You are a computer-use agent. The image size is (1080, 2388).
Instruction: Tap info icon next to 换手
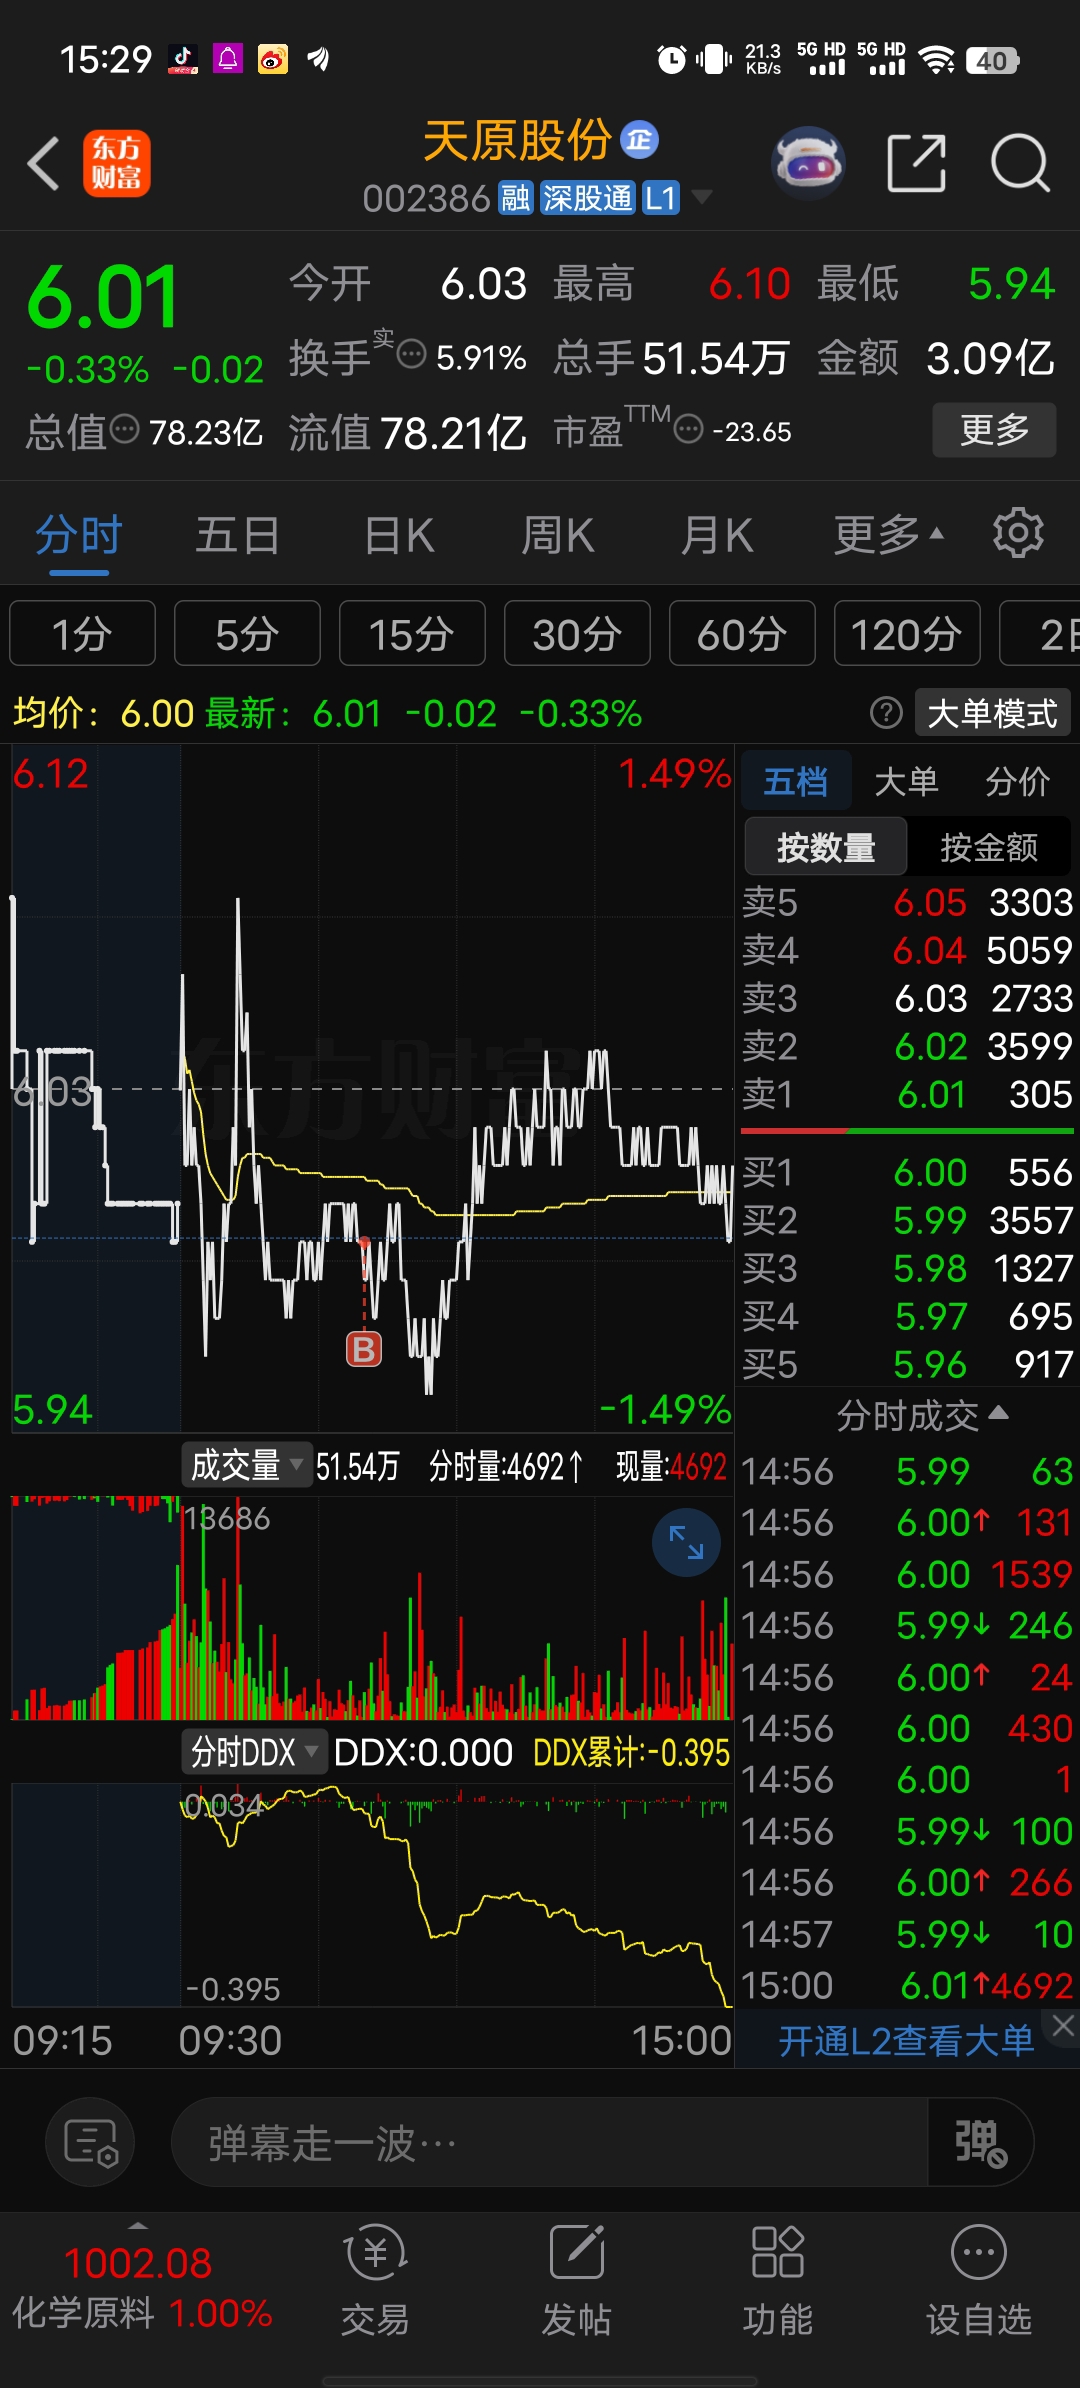tap(411, 354)
